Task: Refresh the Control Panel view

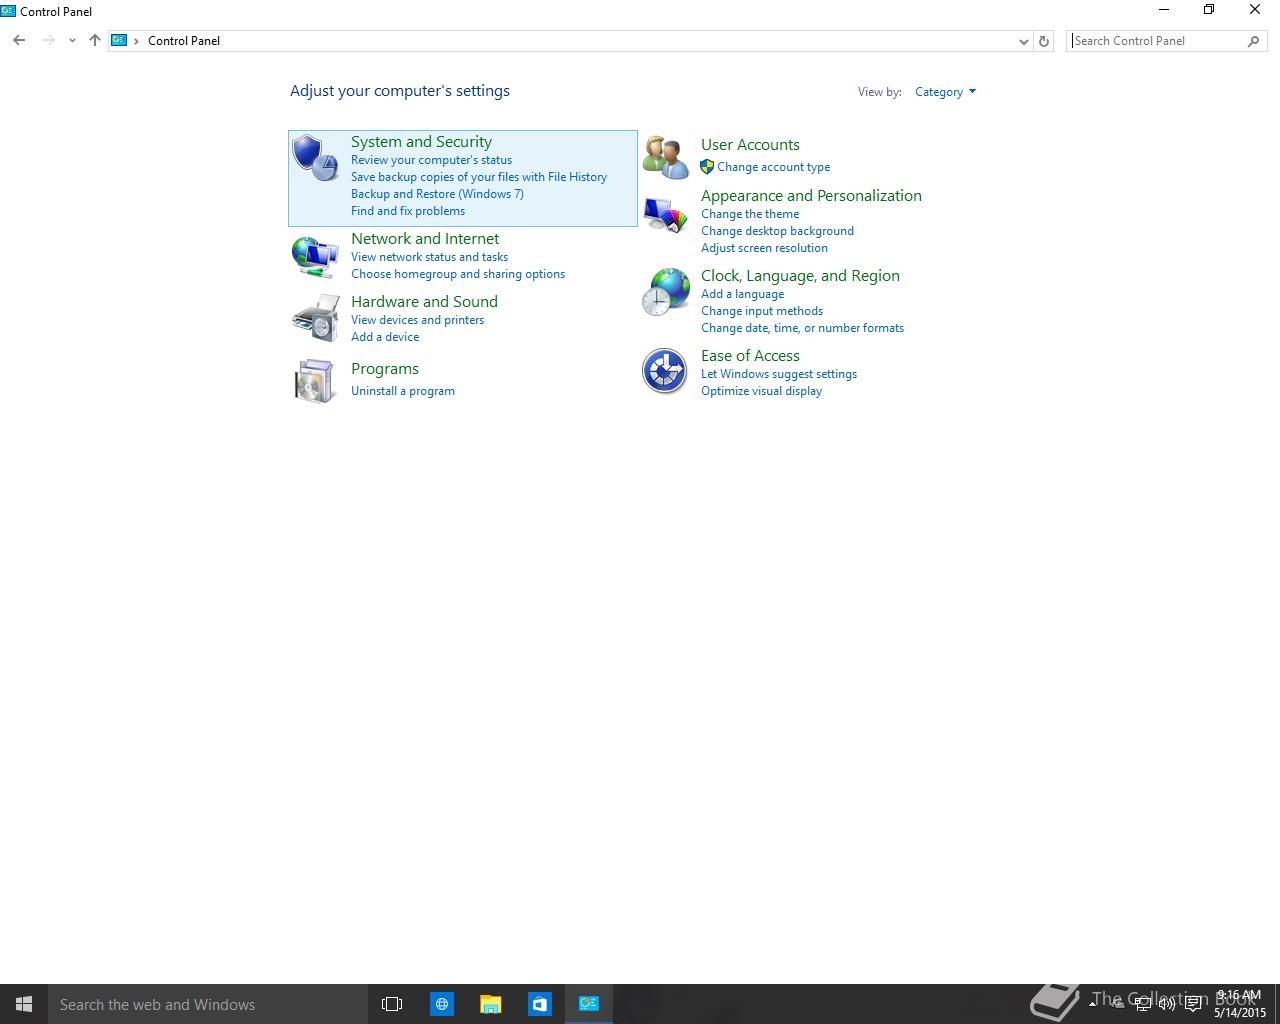Action: click(x=1044, y=41)
